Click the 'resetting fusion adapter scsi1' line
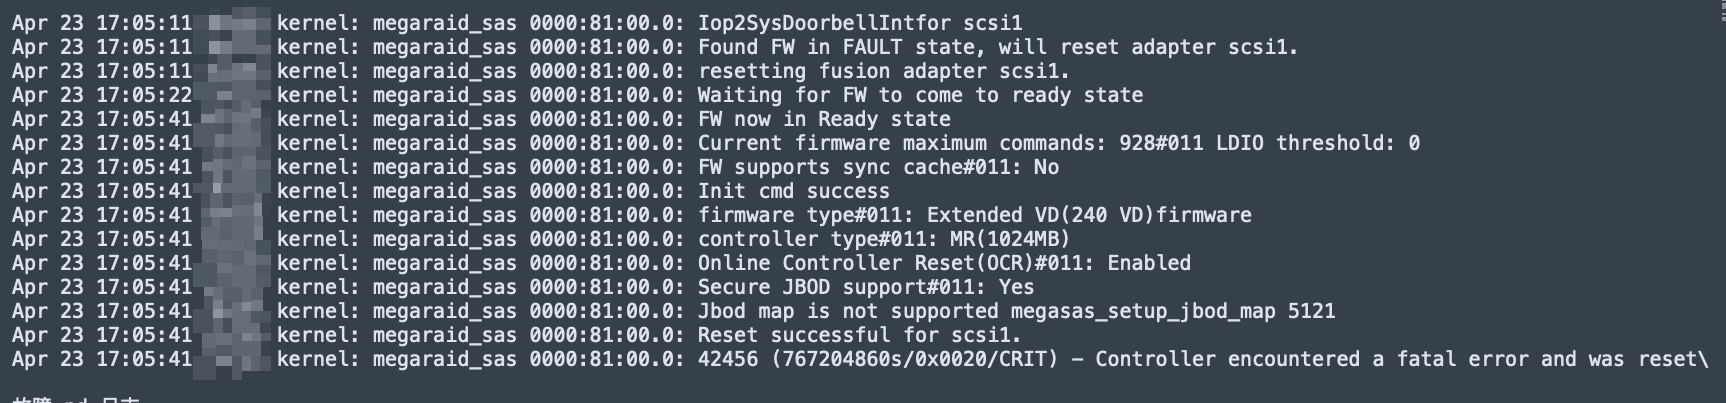This screenshot has height=403, width=1726. [x=883, y=71]
